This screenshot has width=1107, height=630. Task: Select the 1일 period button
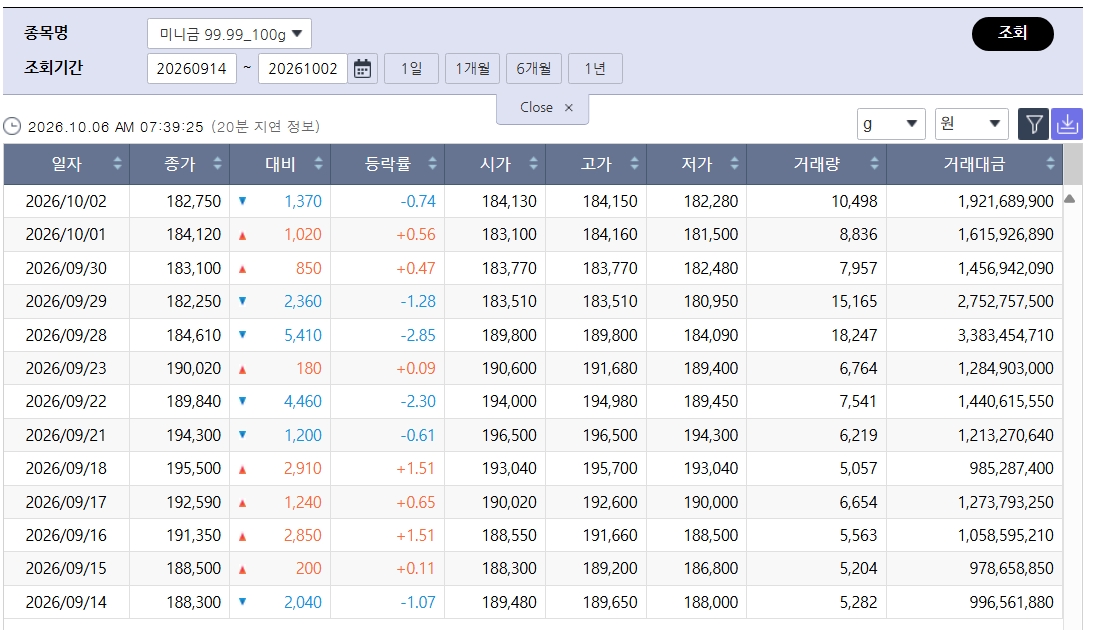(x=411, y=69)
